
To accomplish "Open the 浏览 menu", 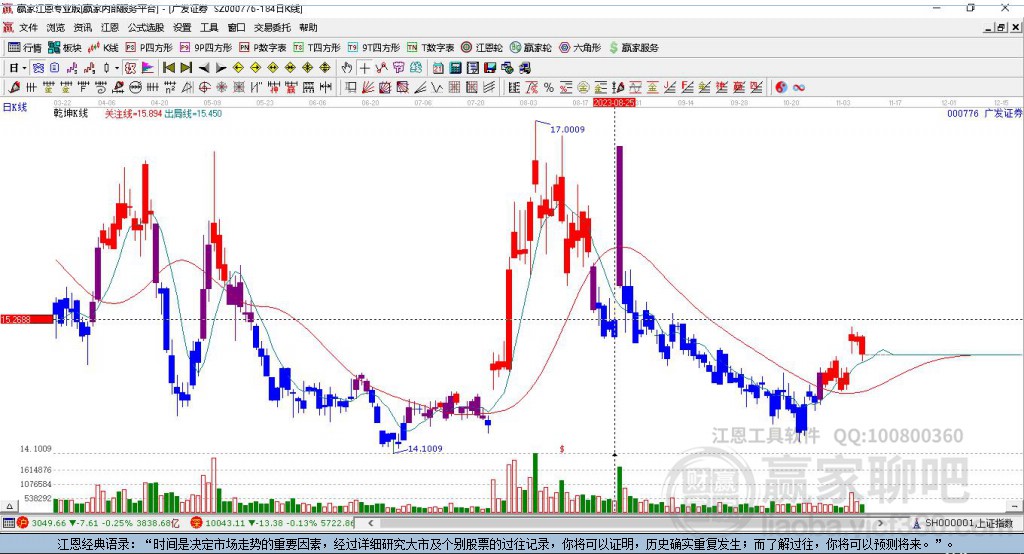I will tap(56, 27).
